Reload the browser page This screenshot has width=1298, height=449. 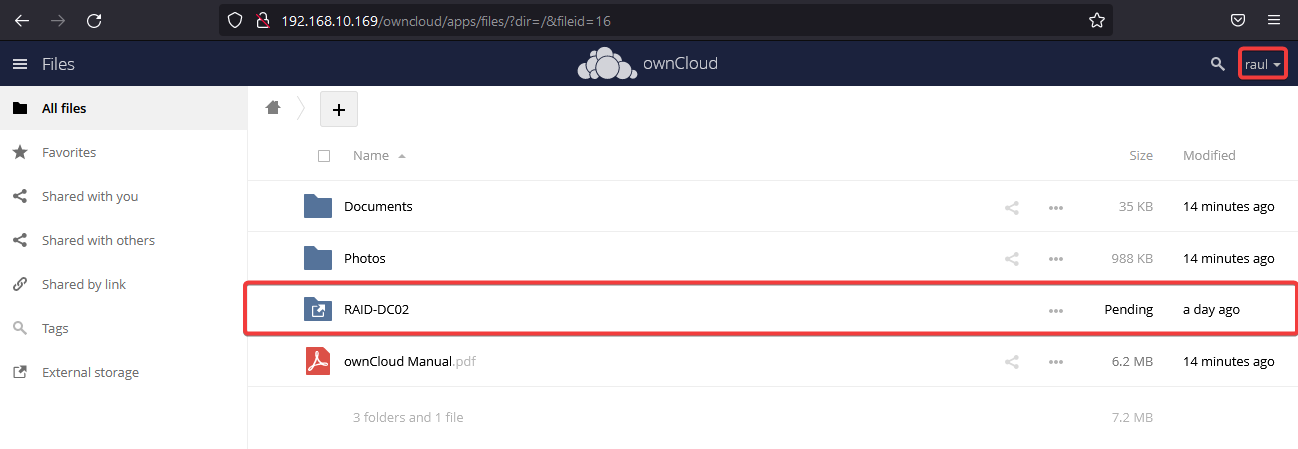pyautogui.click(x=94, y=20)
